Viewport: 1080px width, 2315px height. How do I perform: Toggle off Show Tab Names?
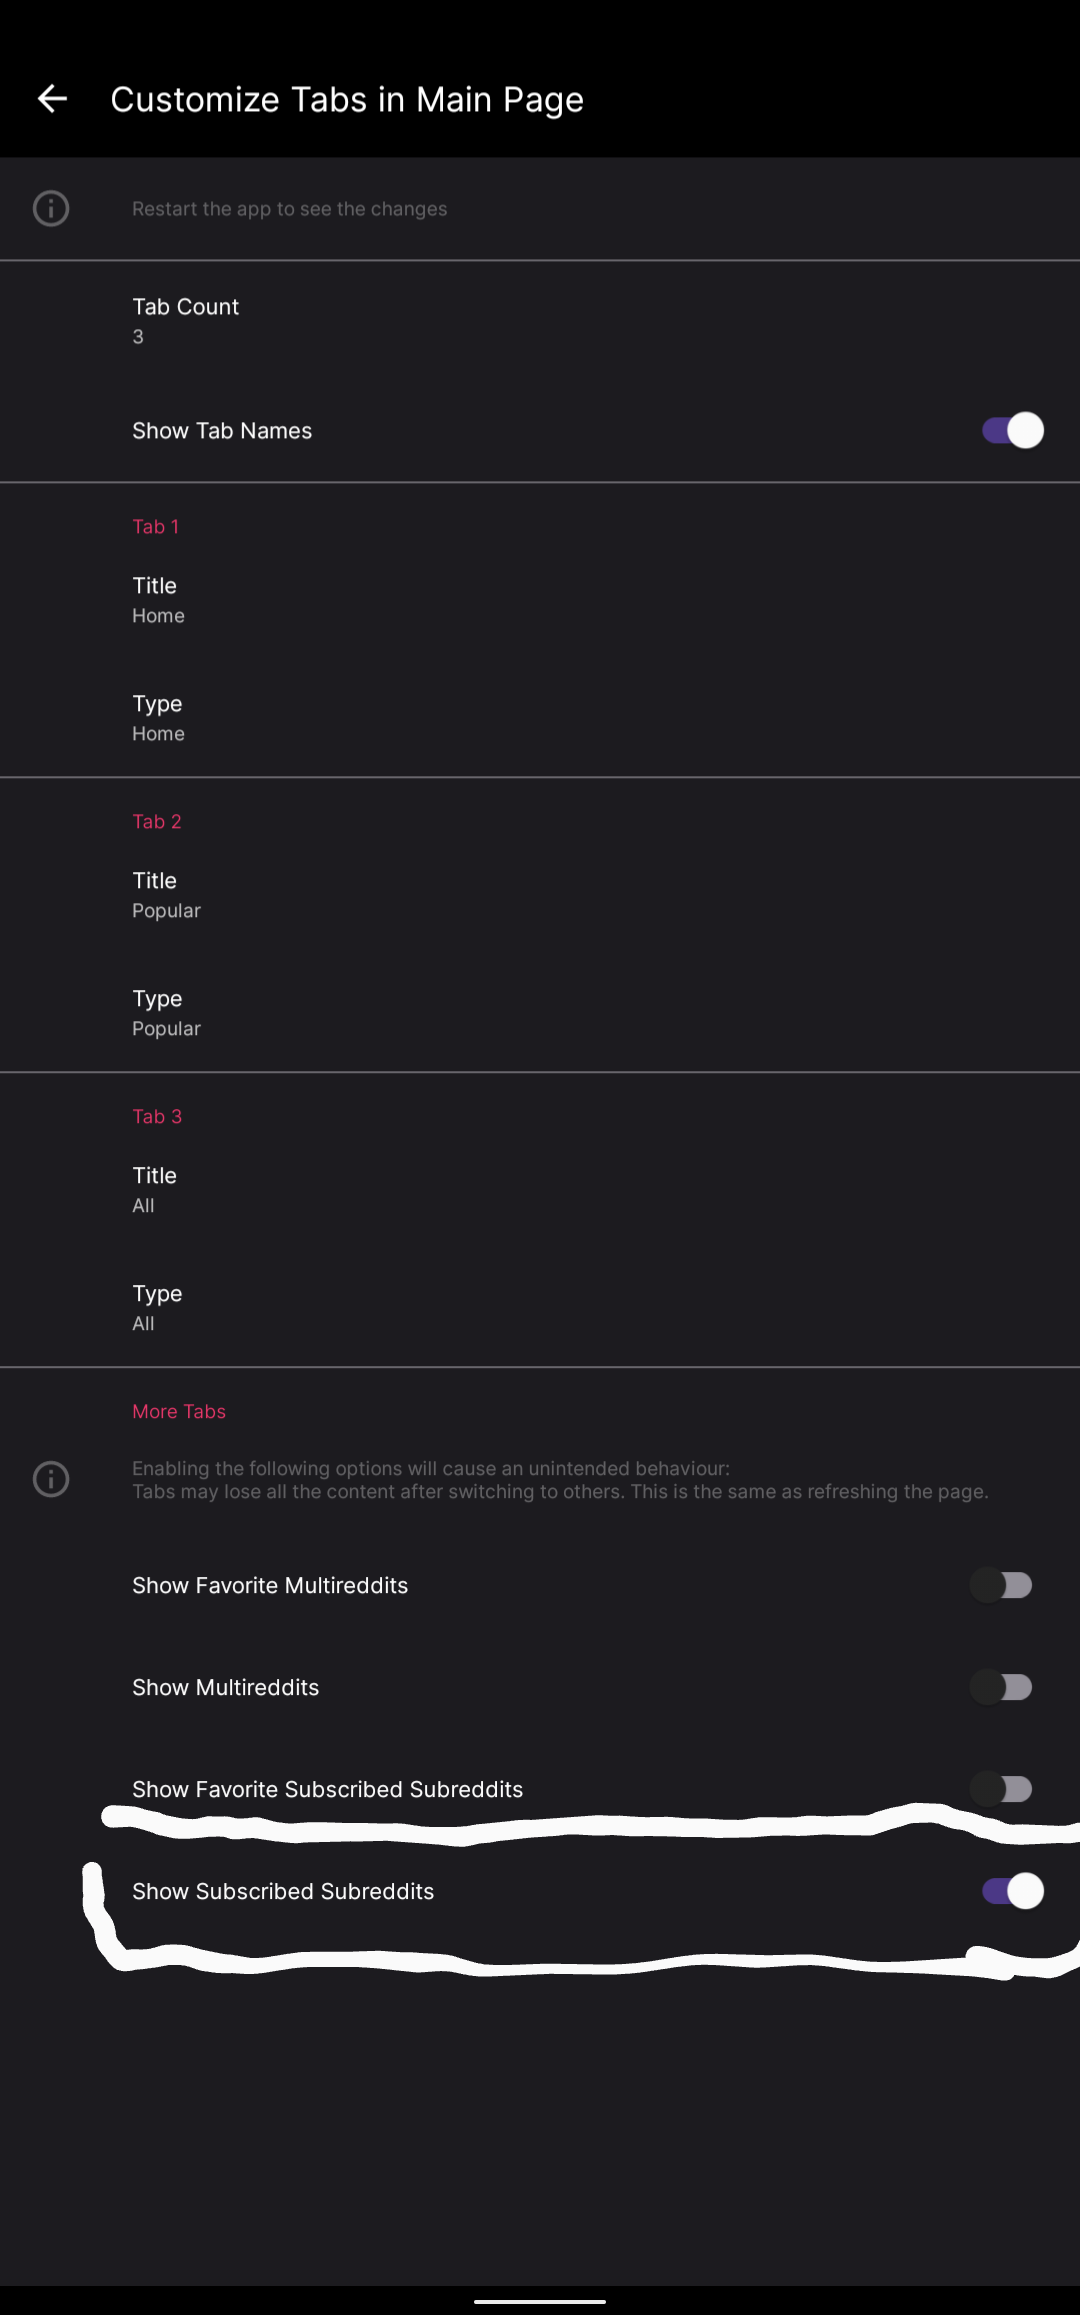[x=1012, y=430]
